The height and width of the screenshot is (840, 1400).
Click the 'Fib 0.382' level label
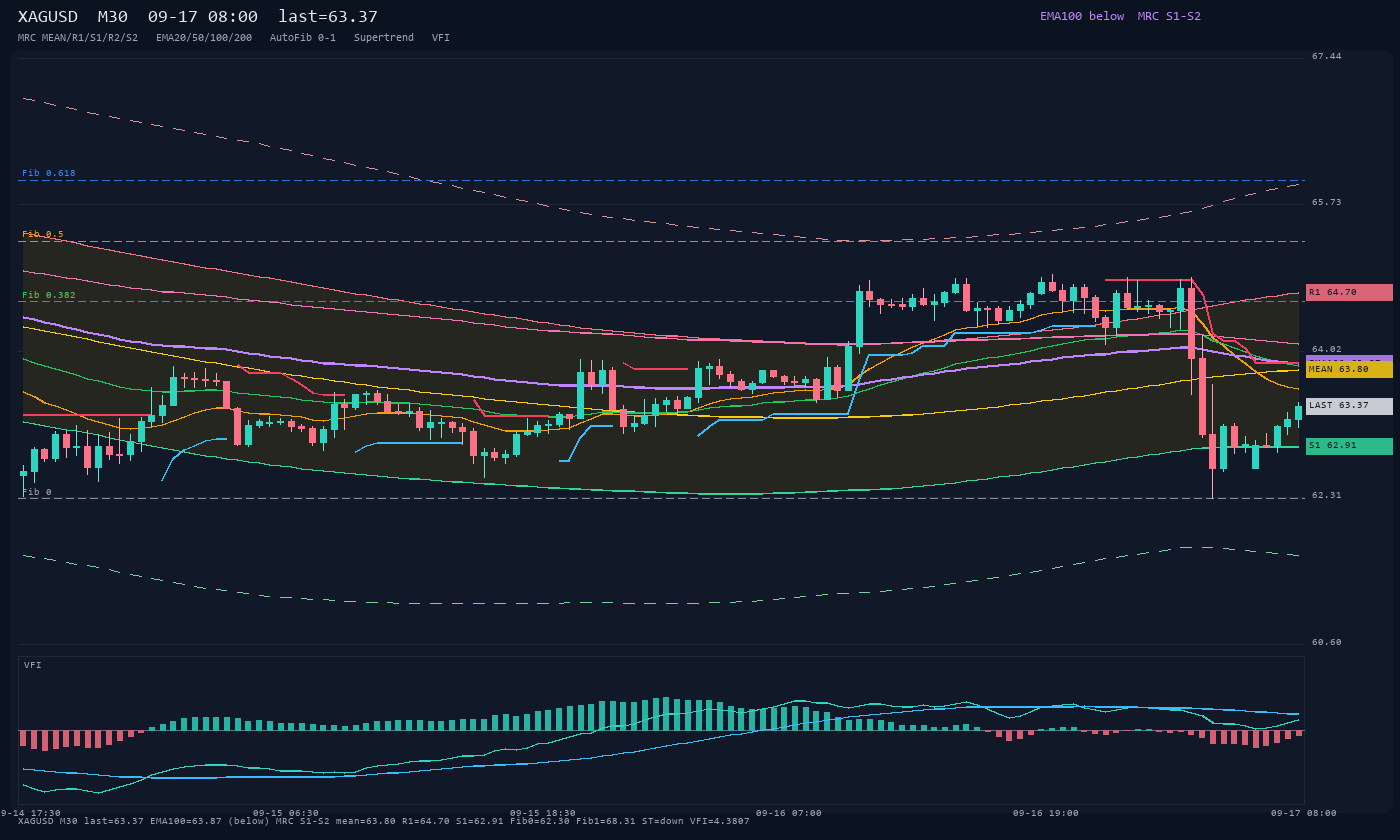pos(49,295)
